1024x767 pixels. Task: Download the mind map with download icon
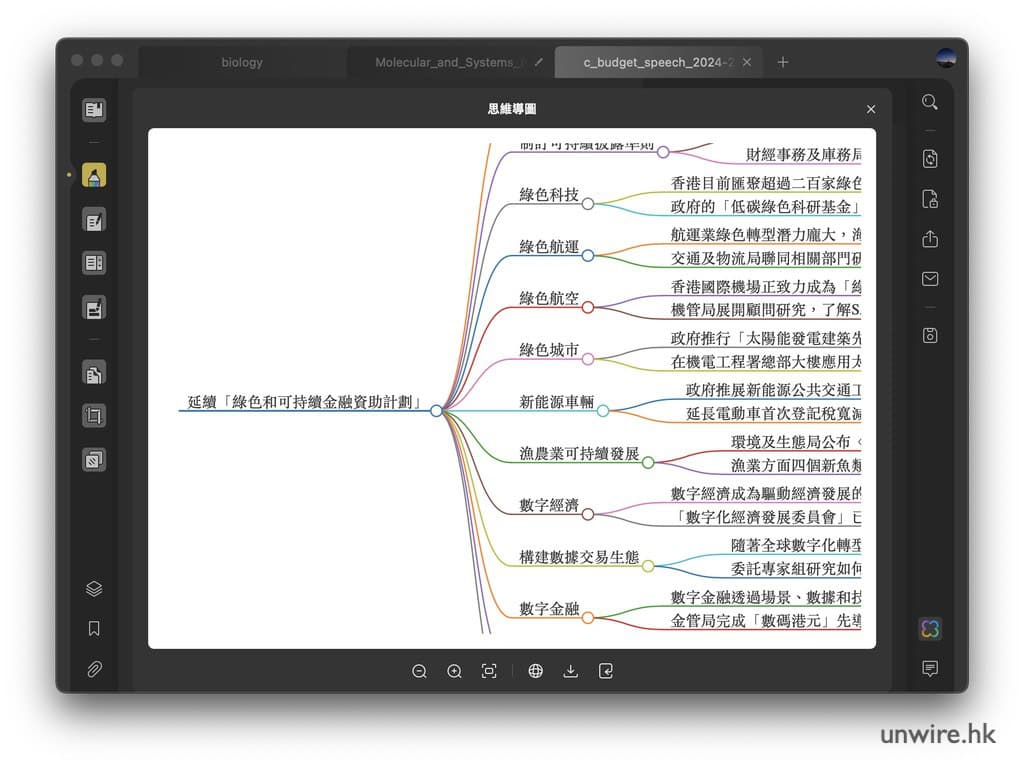pyautogui.click(x=571, y=672)
